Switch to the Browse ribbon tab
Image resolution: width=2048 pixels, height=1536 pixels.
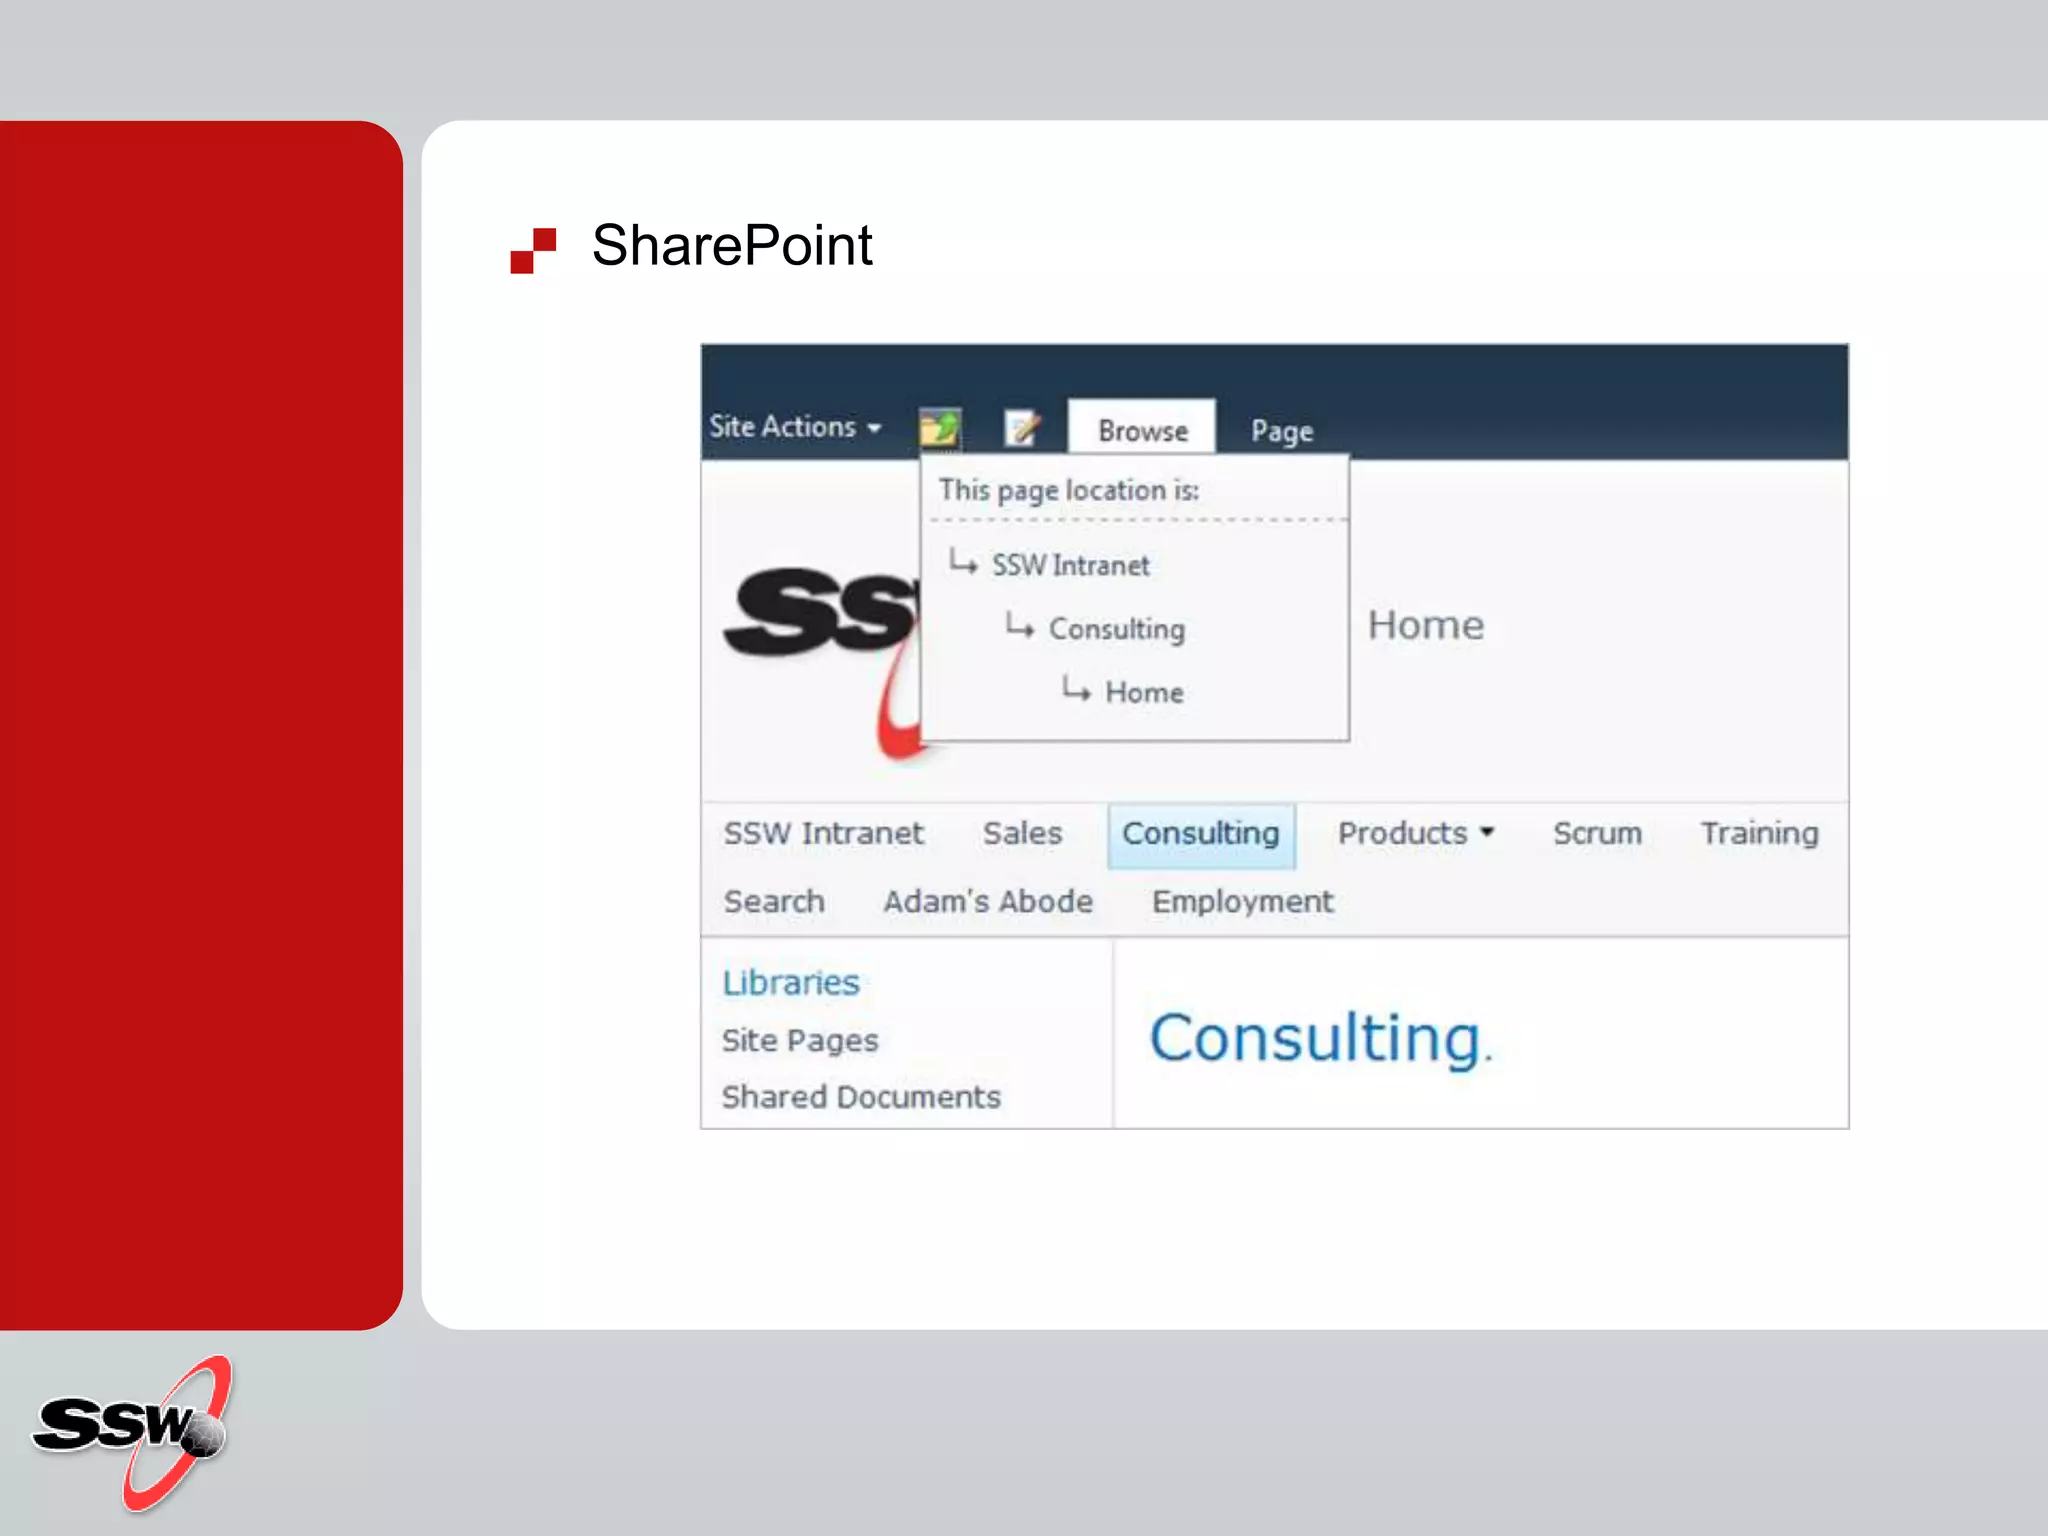click(x=1142, y=430)
